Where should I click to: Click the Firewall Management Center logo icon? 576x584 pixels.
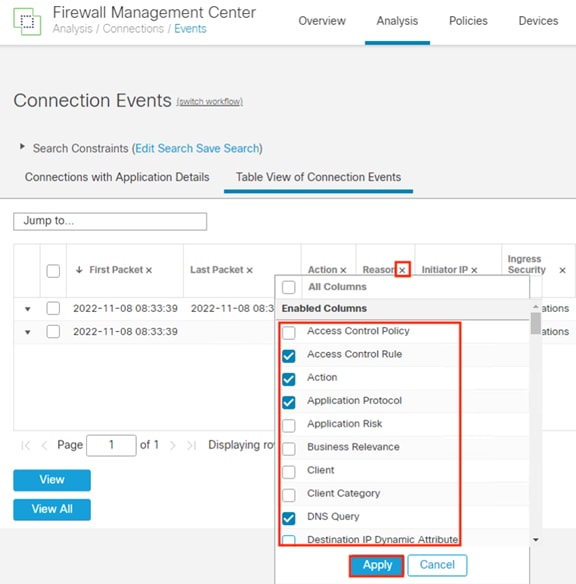pyautogui.click(x=27, y=22)
